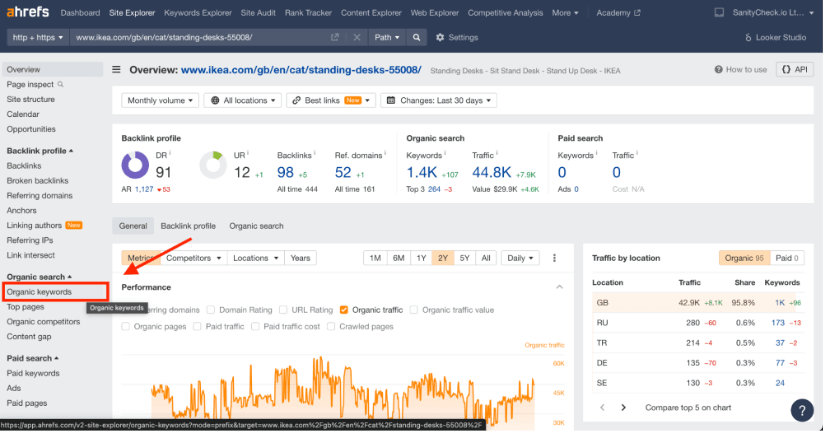Click the API button

(x=793, y=70)
